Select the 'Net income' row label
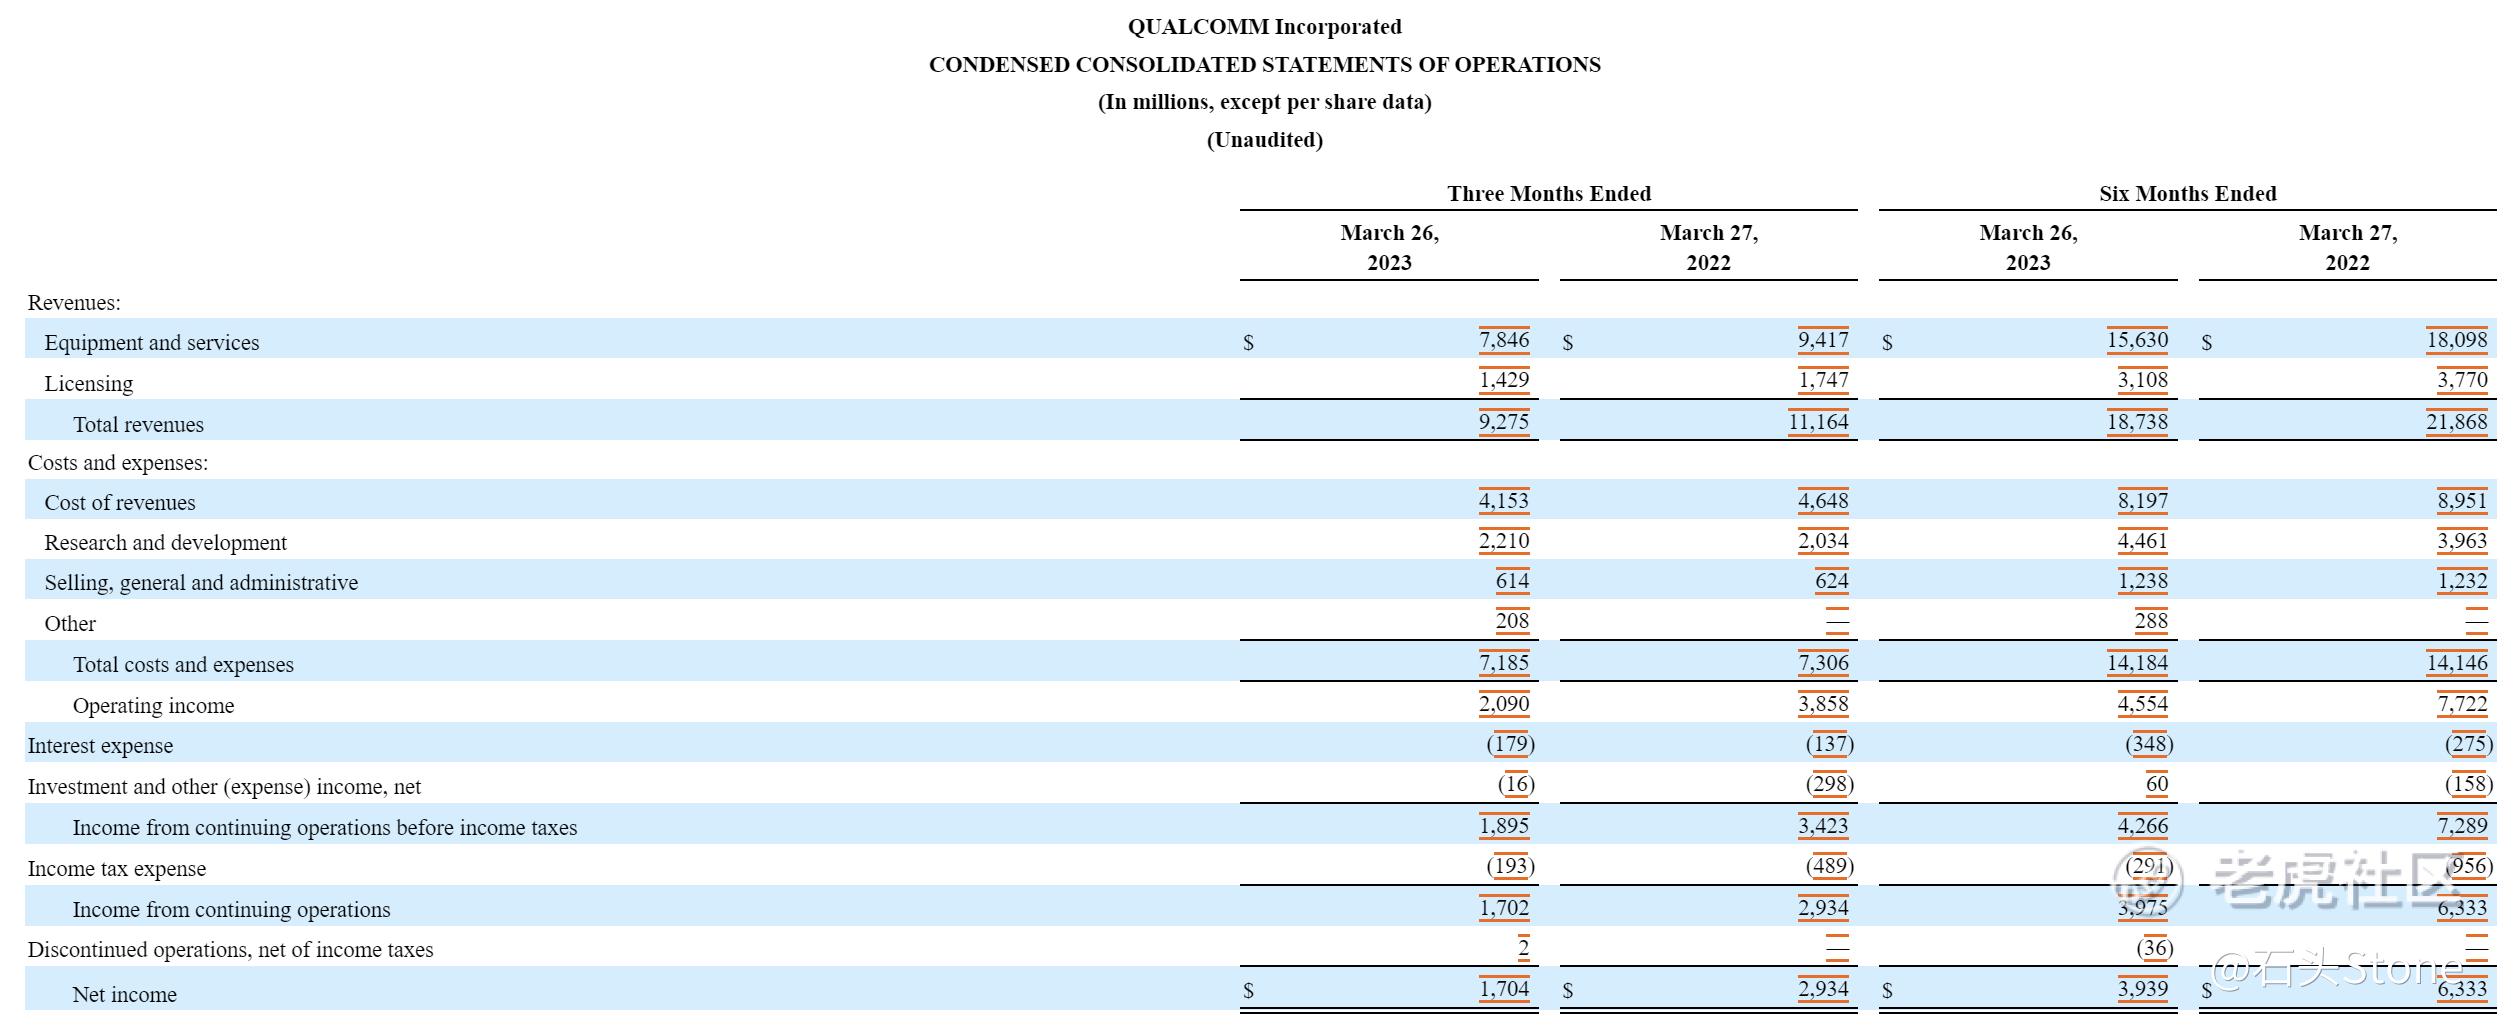This screenshot has width=2514, height=1026. click(x=124, y=995)
